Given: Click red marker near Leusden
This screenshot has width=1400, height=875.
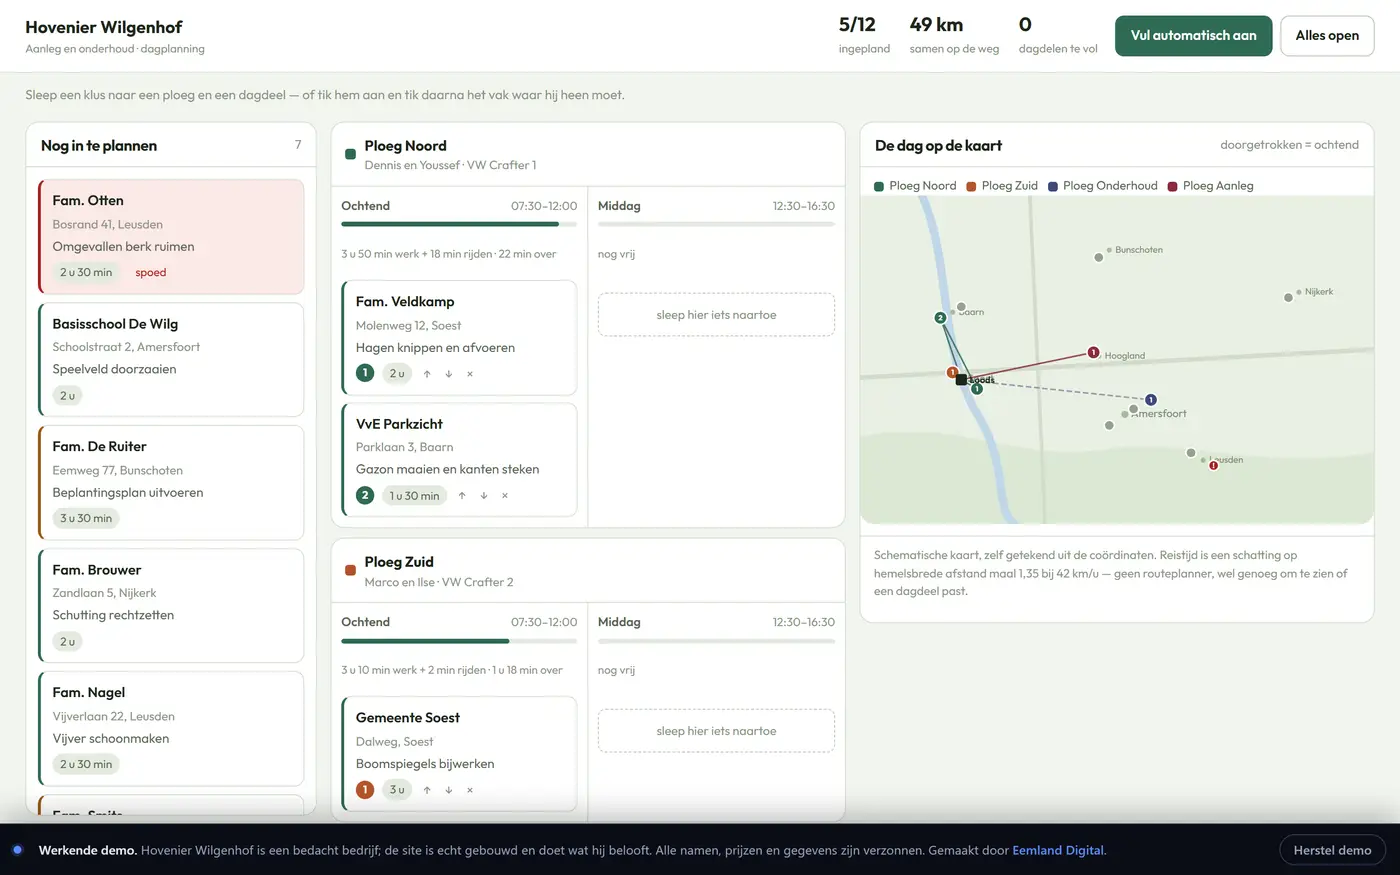Looking at the screenshot, I should click(1213, 466).
